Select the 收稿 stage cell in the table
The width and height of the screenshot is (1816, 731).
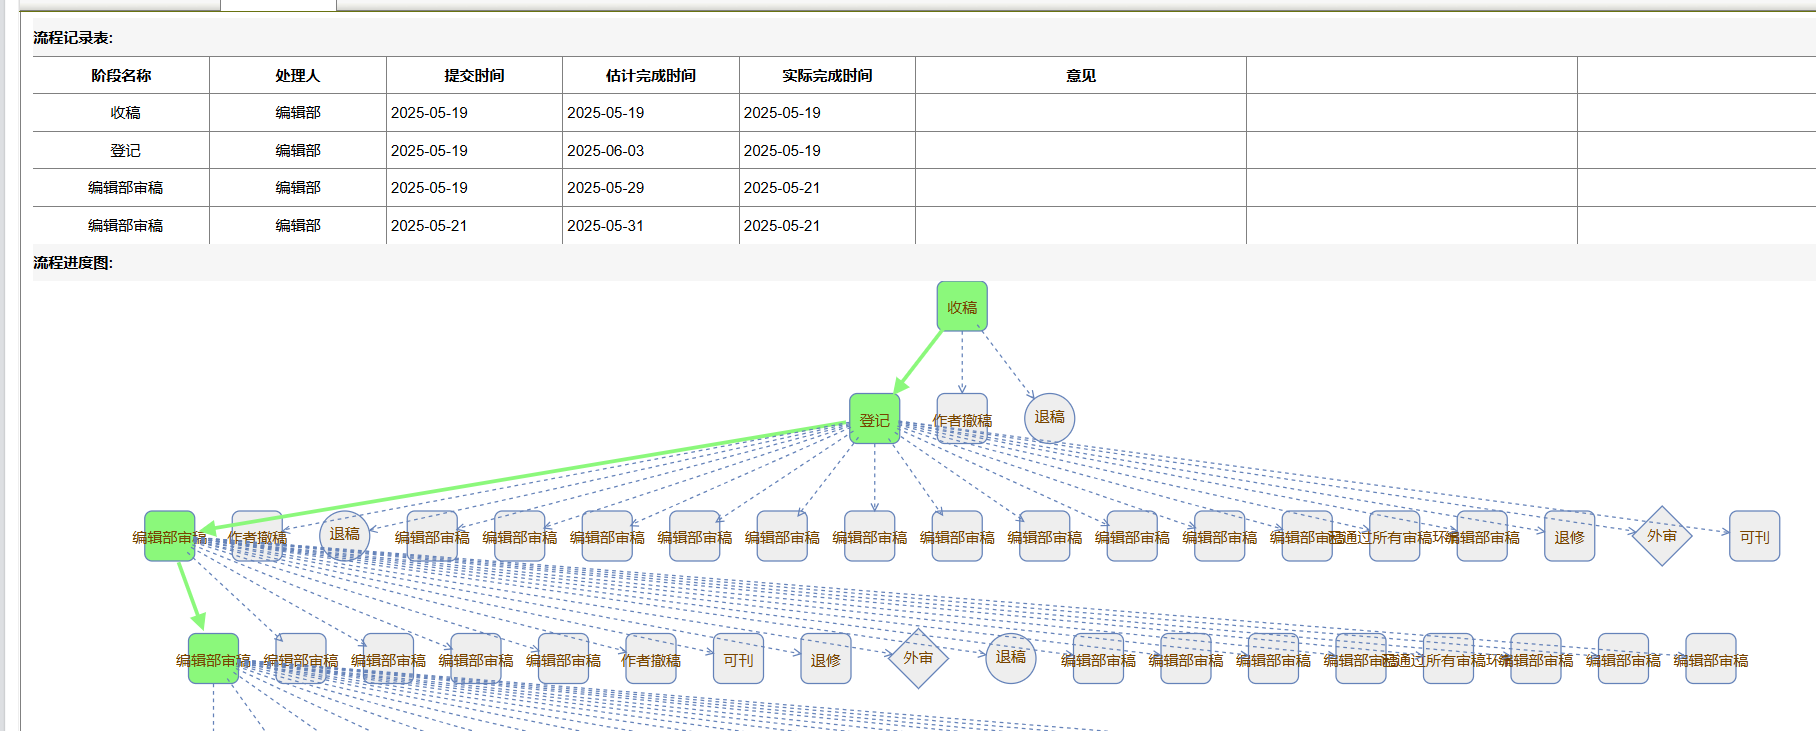125,113
